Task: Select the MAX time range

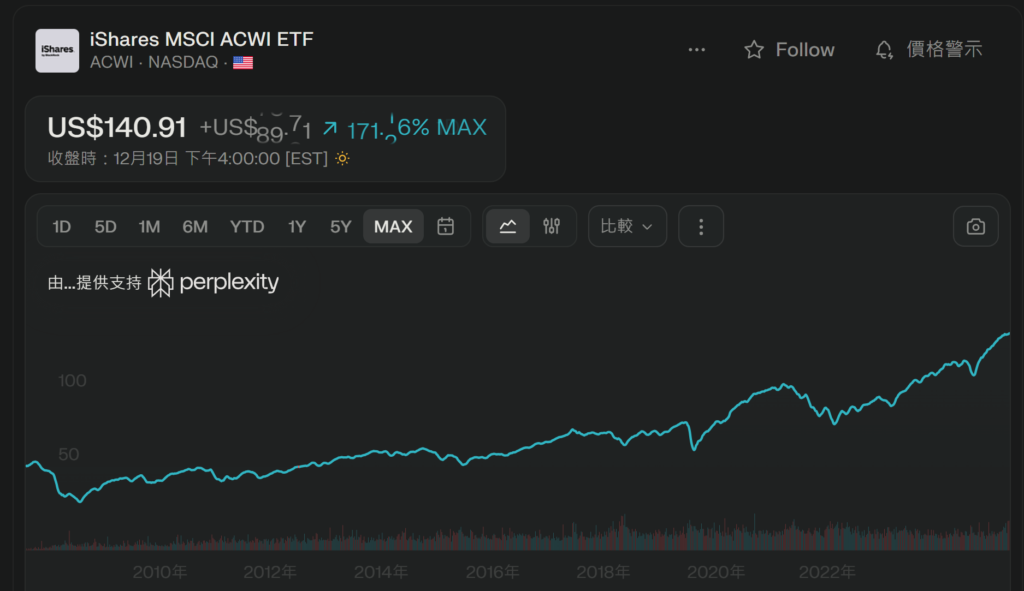Action: (x=393, y=227)
